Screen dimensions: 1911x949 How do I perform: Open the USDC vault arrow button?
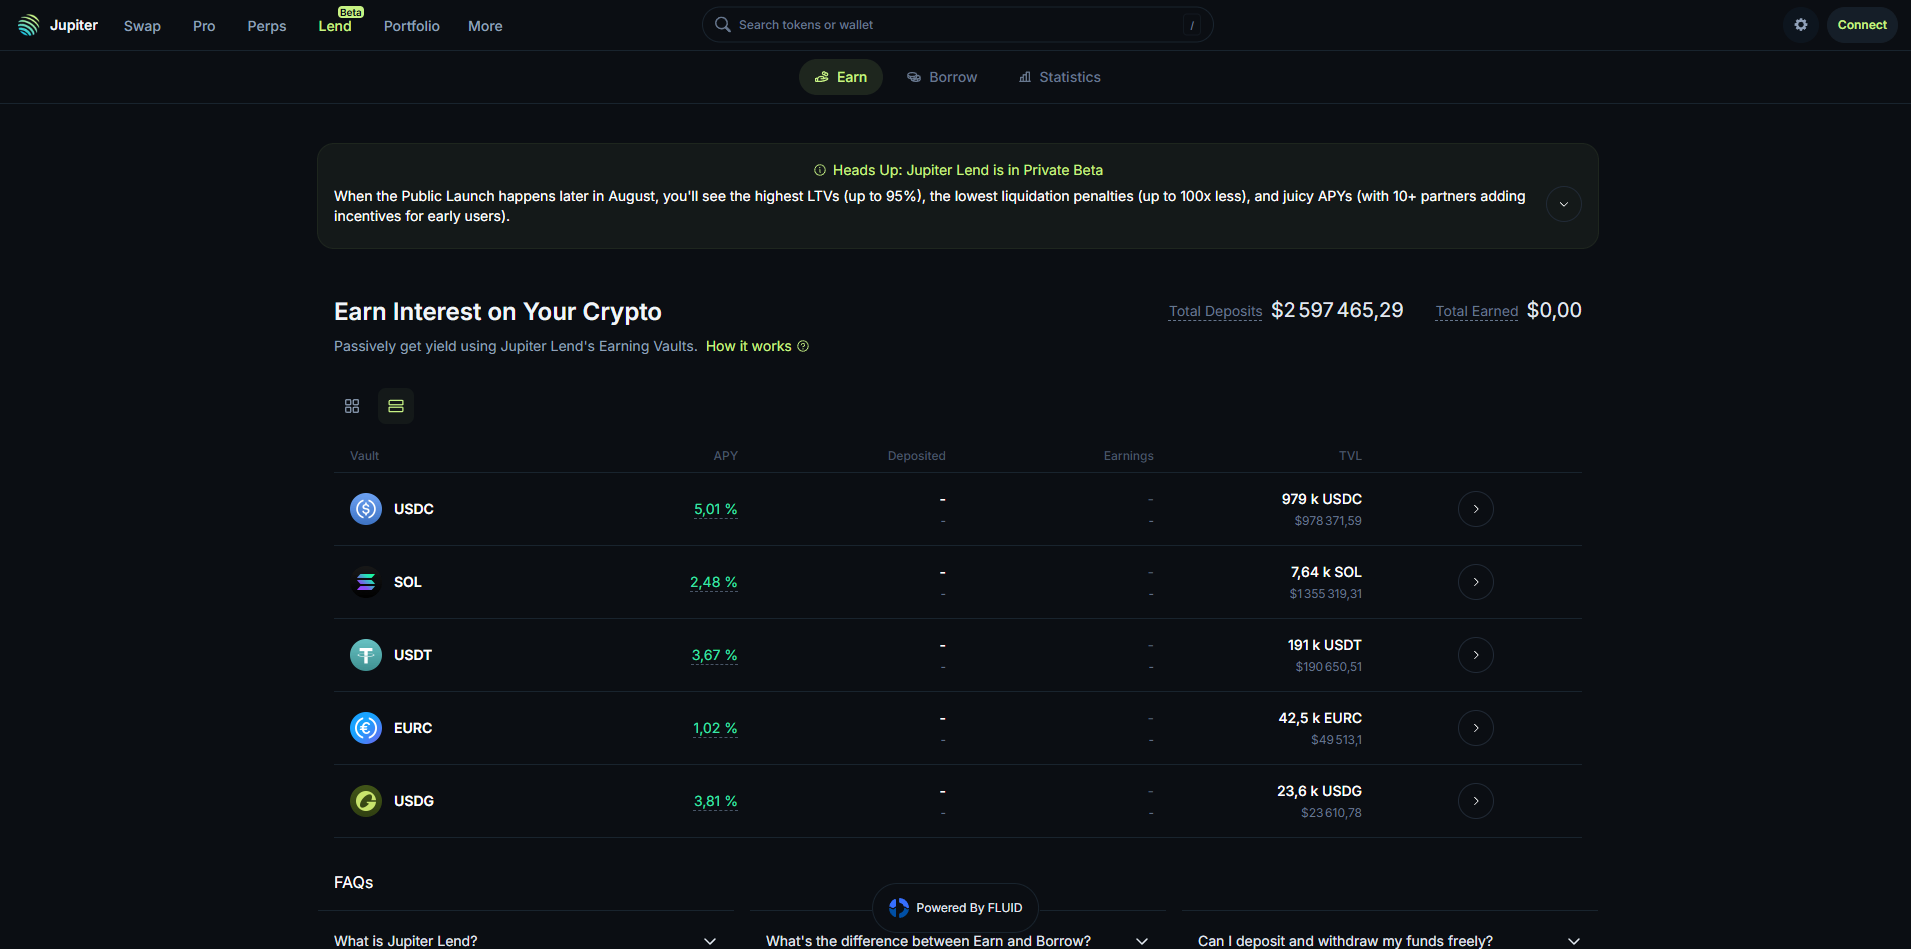coord(1475,509)
